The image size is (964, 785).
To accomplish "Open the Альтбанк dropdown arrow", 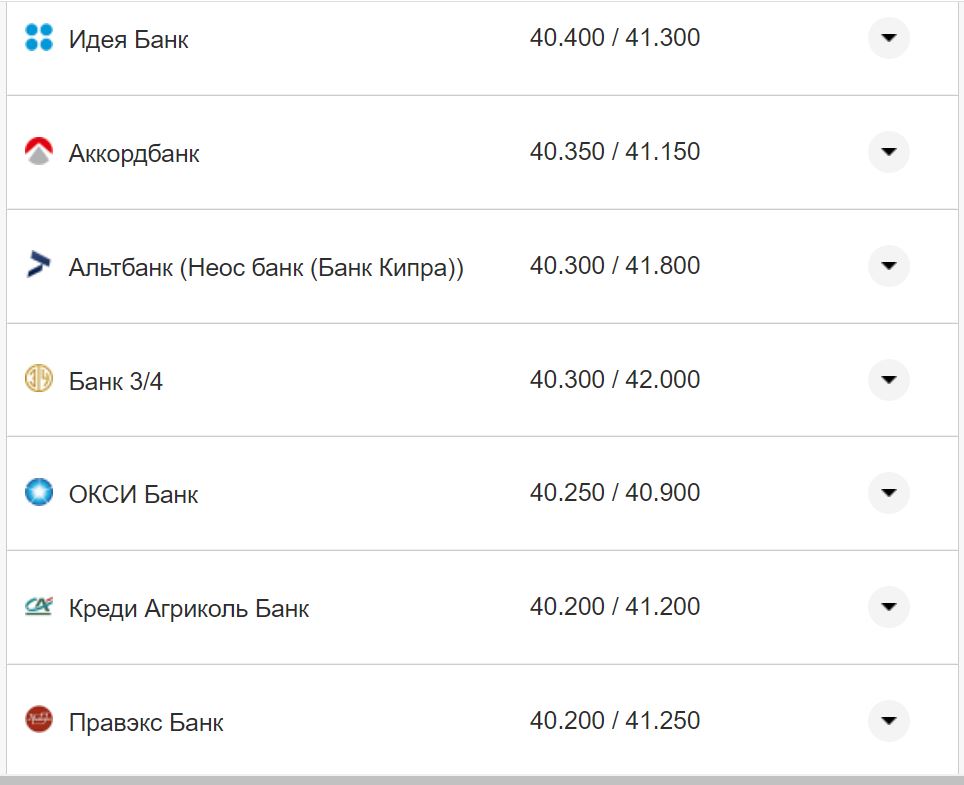I will click(x=888, y=266).
